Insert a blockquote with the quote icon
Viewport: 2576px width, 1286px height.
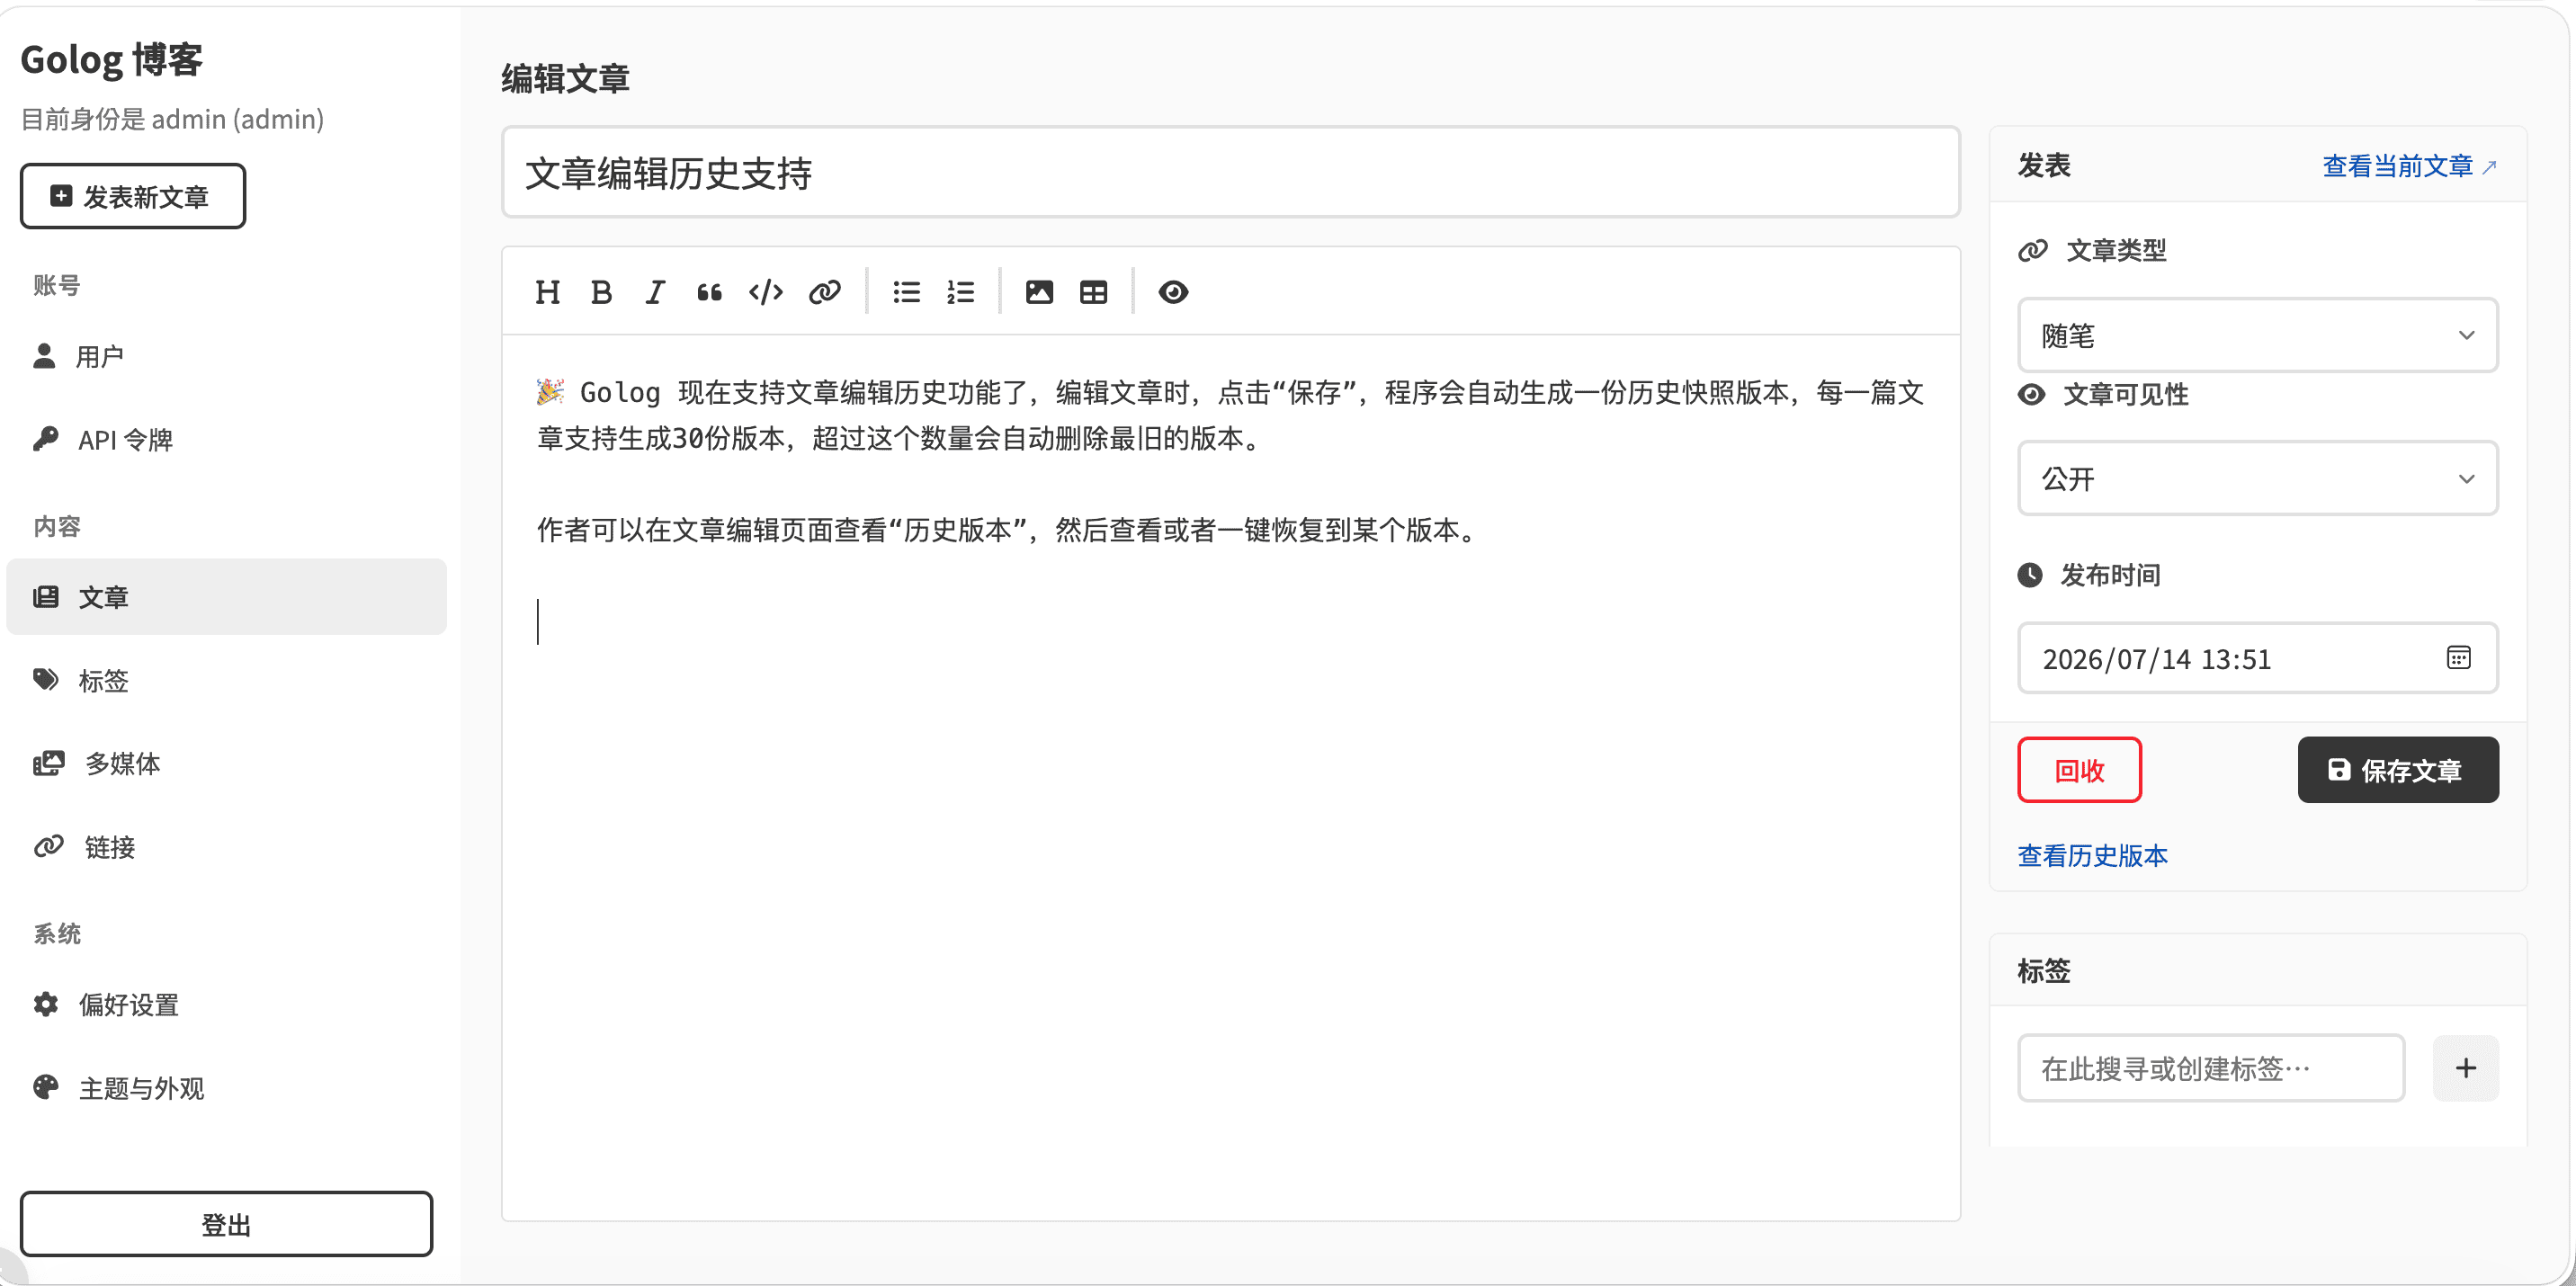pyautogui.click(x=709, y=292)
